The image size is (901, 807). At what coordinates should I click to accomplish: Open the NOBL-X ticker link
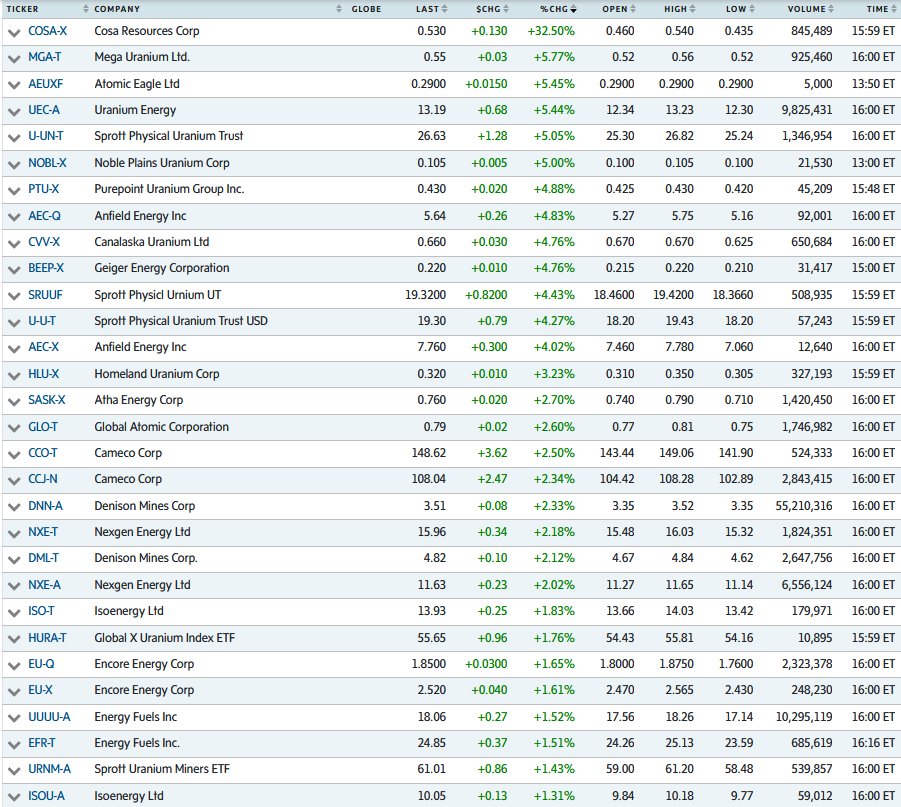click(x=47, y=163)
